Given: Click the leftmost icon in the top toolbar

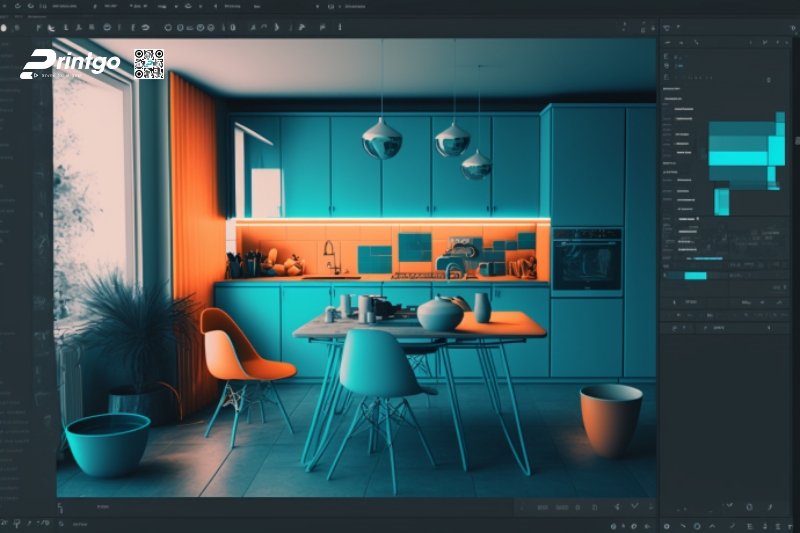Looking at the screenshot, I should click(x=5, y=27).
